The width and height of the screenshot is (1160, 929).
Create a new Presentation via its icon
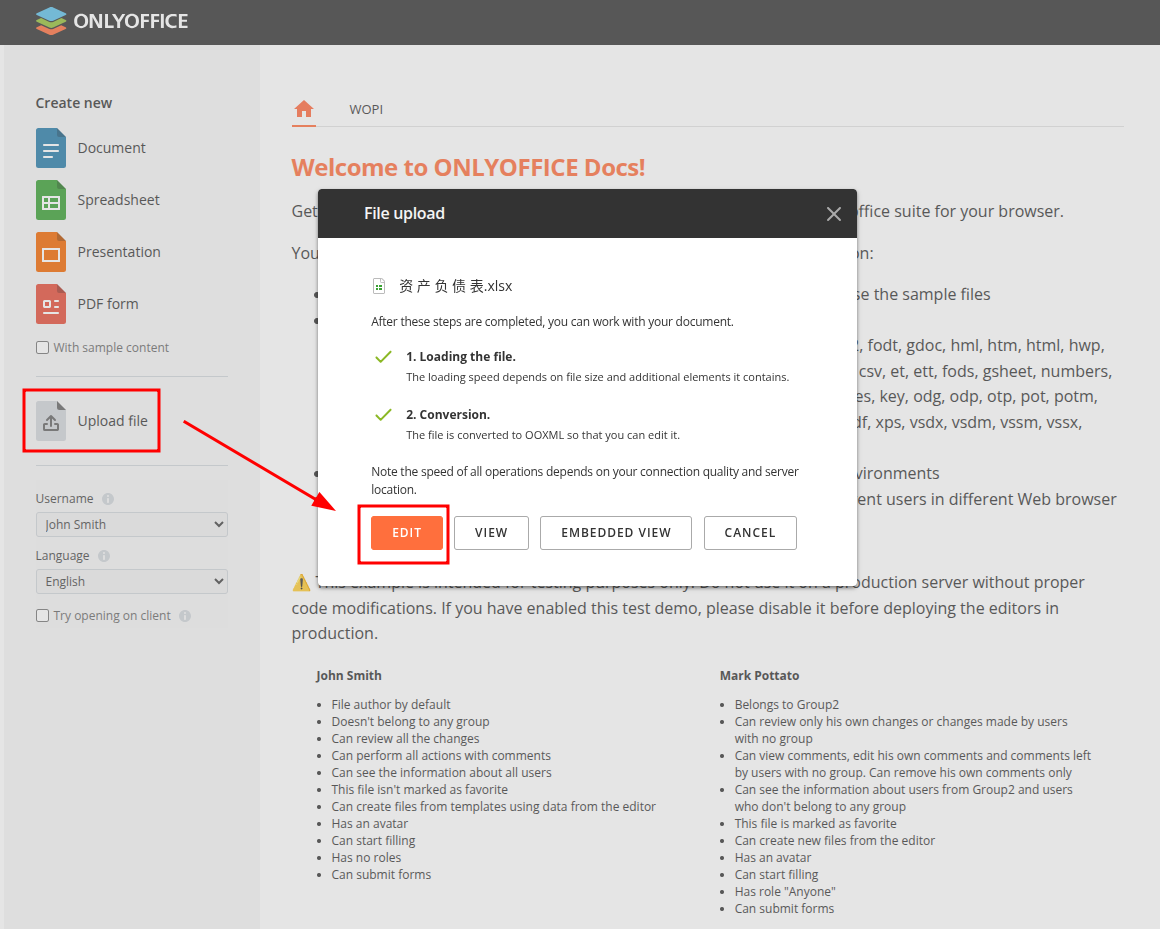(x=51, y=252)
